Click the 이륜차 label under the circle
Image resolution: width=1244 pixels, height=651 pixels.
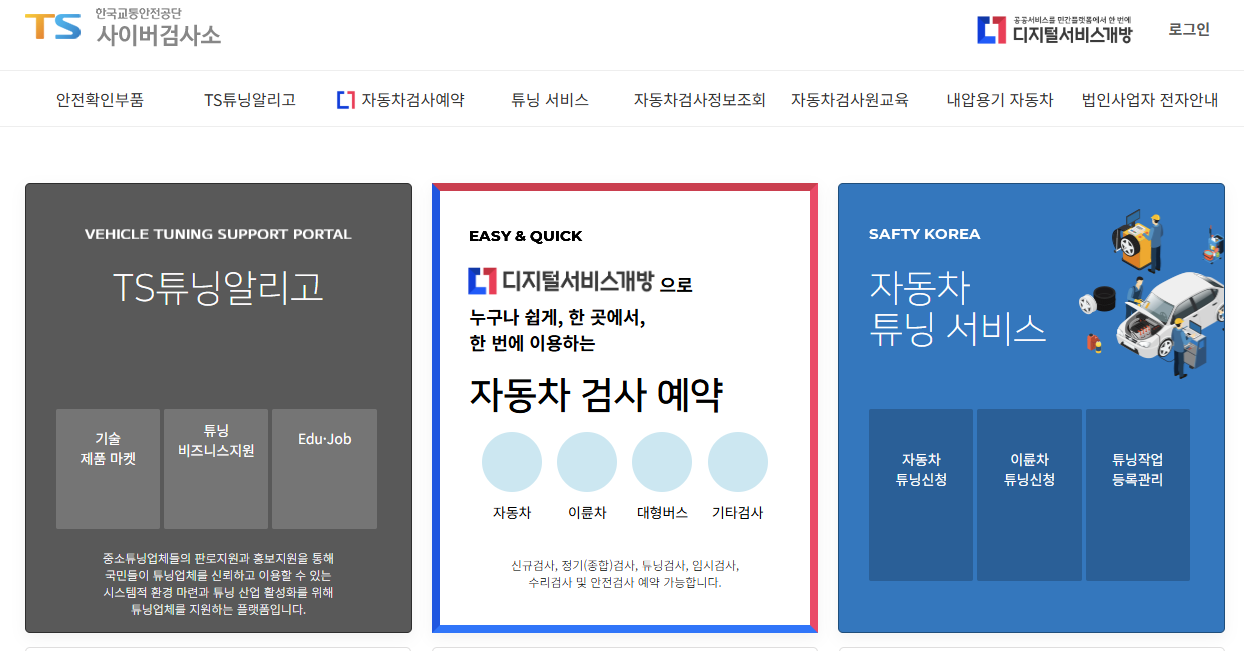point(587,513)
